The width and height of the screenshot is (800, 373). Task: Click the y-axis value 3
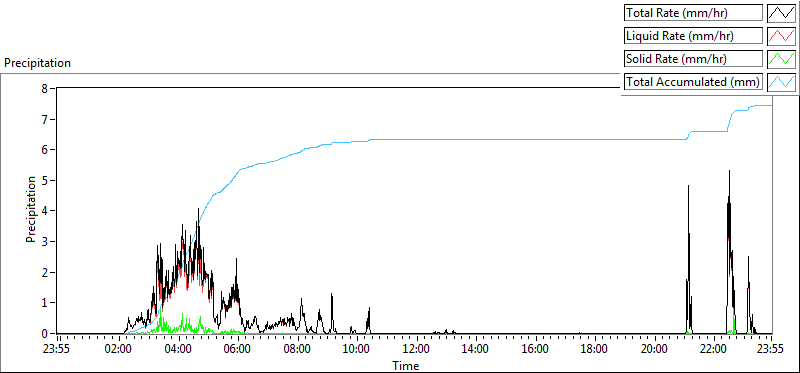(45, 241)
